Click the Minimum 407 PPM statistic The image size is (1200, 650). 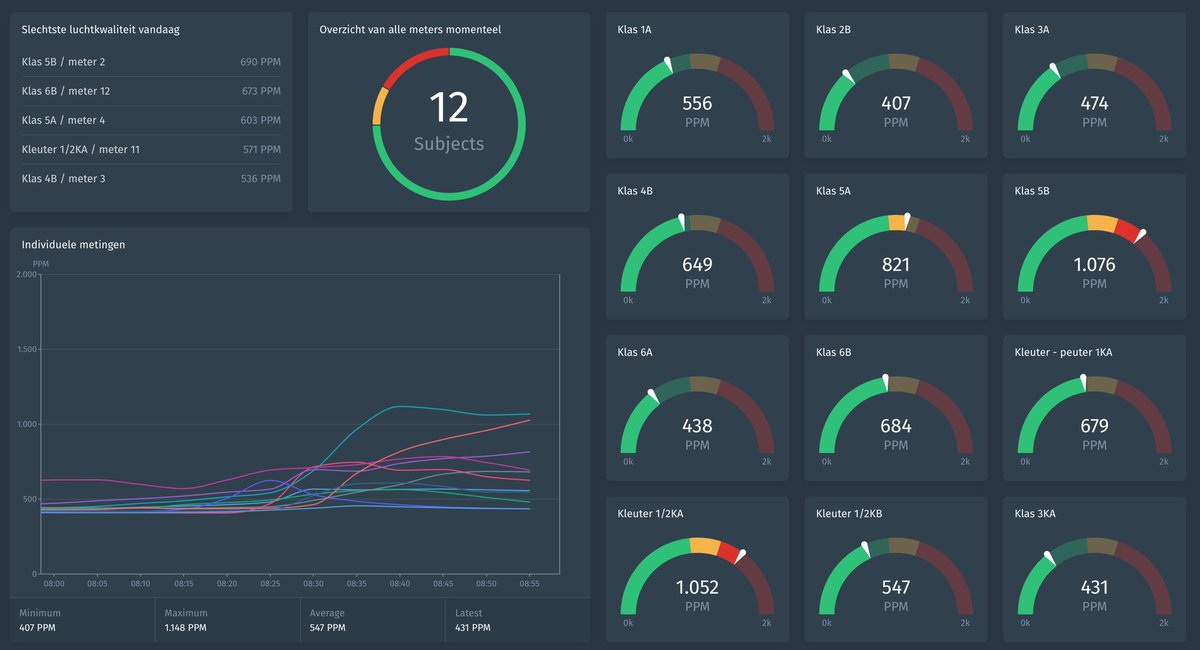click(82, 621)
